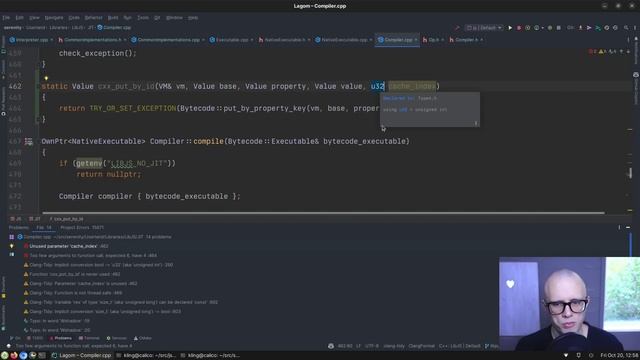Start debugging with the red bug icon
The width and height of the screenshot is (640, 360).
519,28
